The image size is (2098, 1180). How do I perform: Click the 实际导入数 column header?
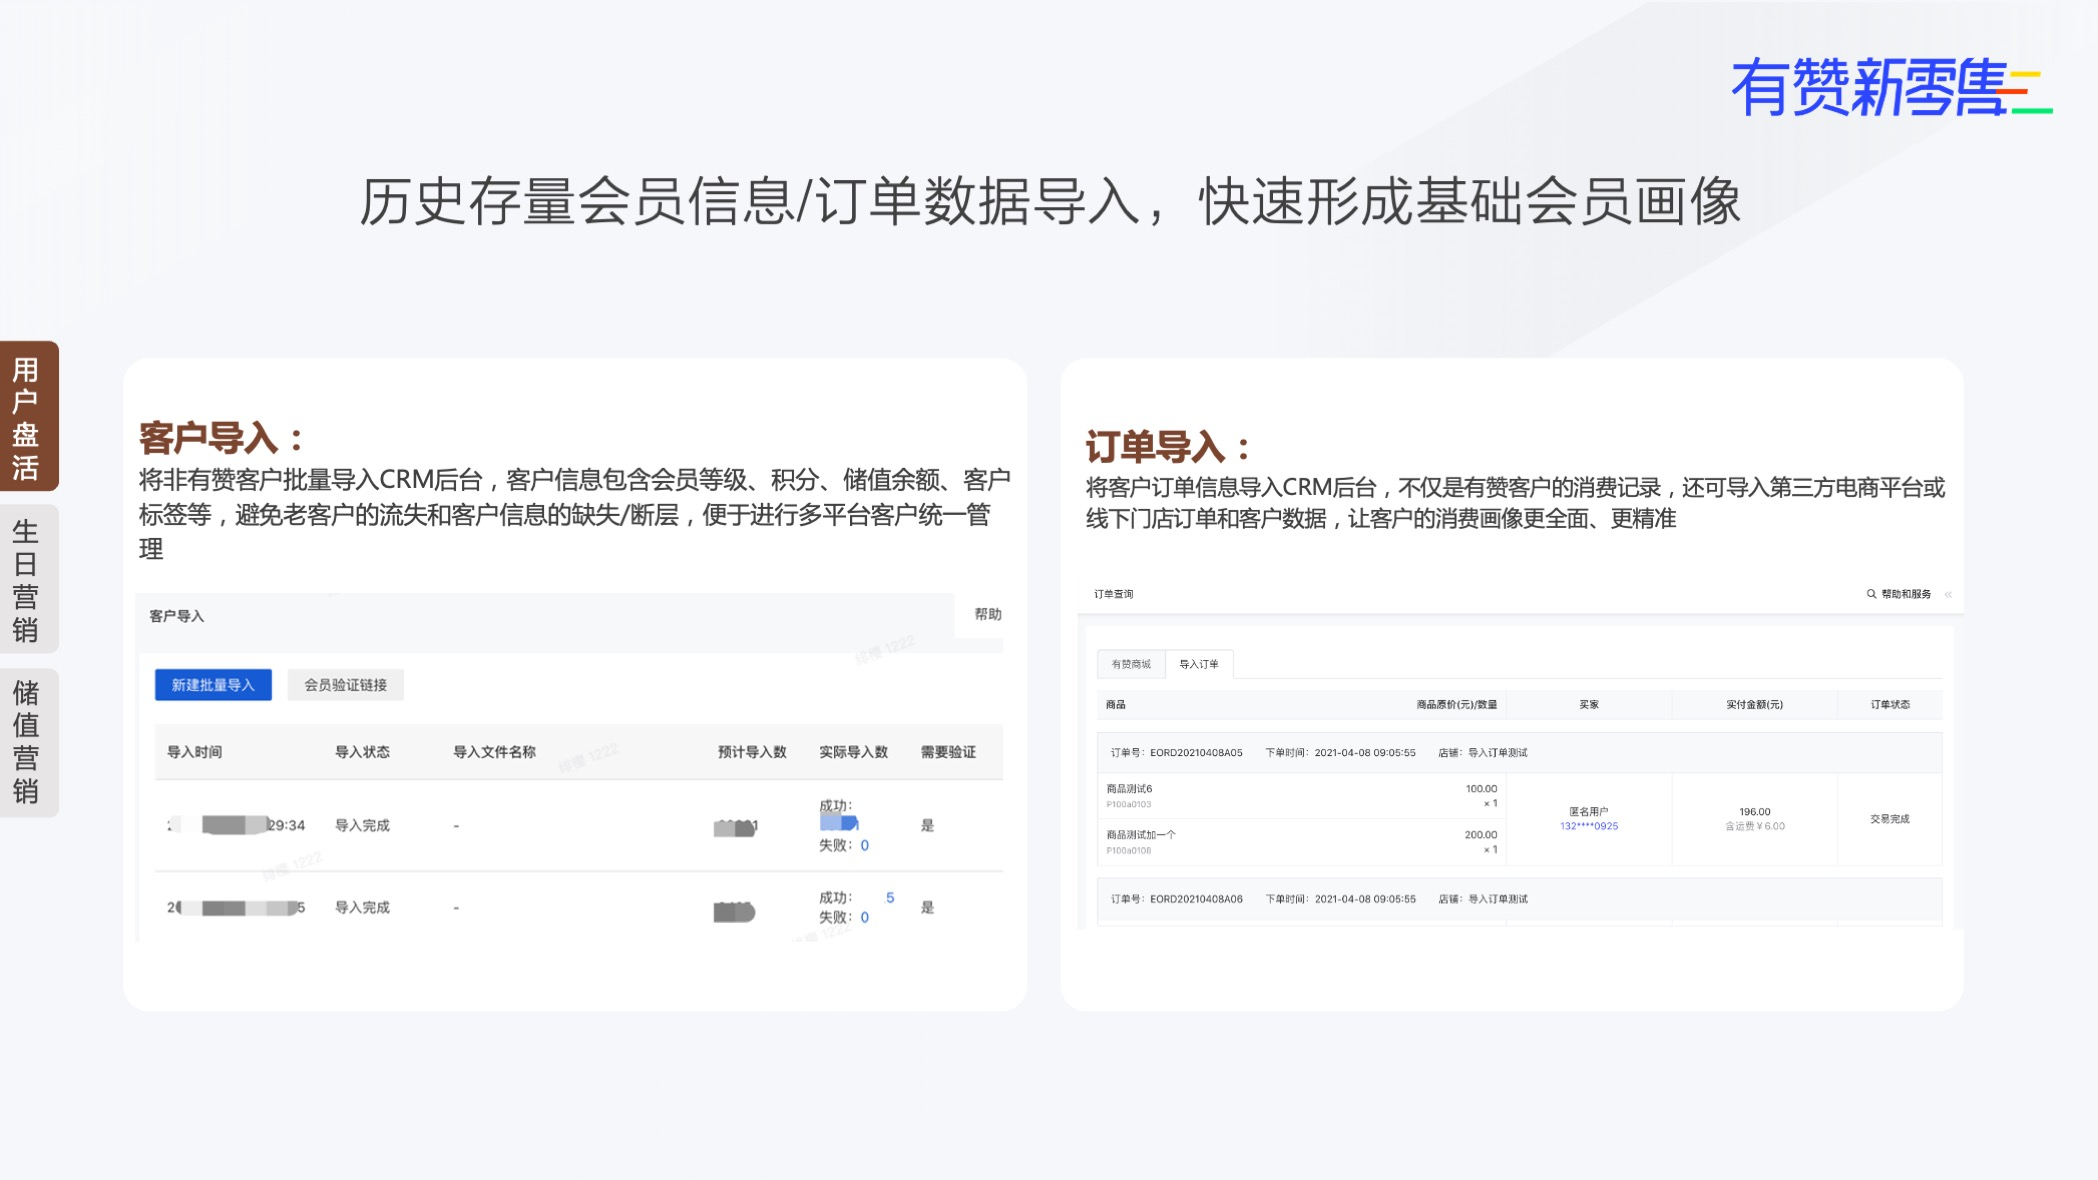(x=854, y=752)
